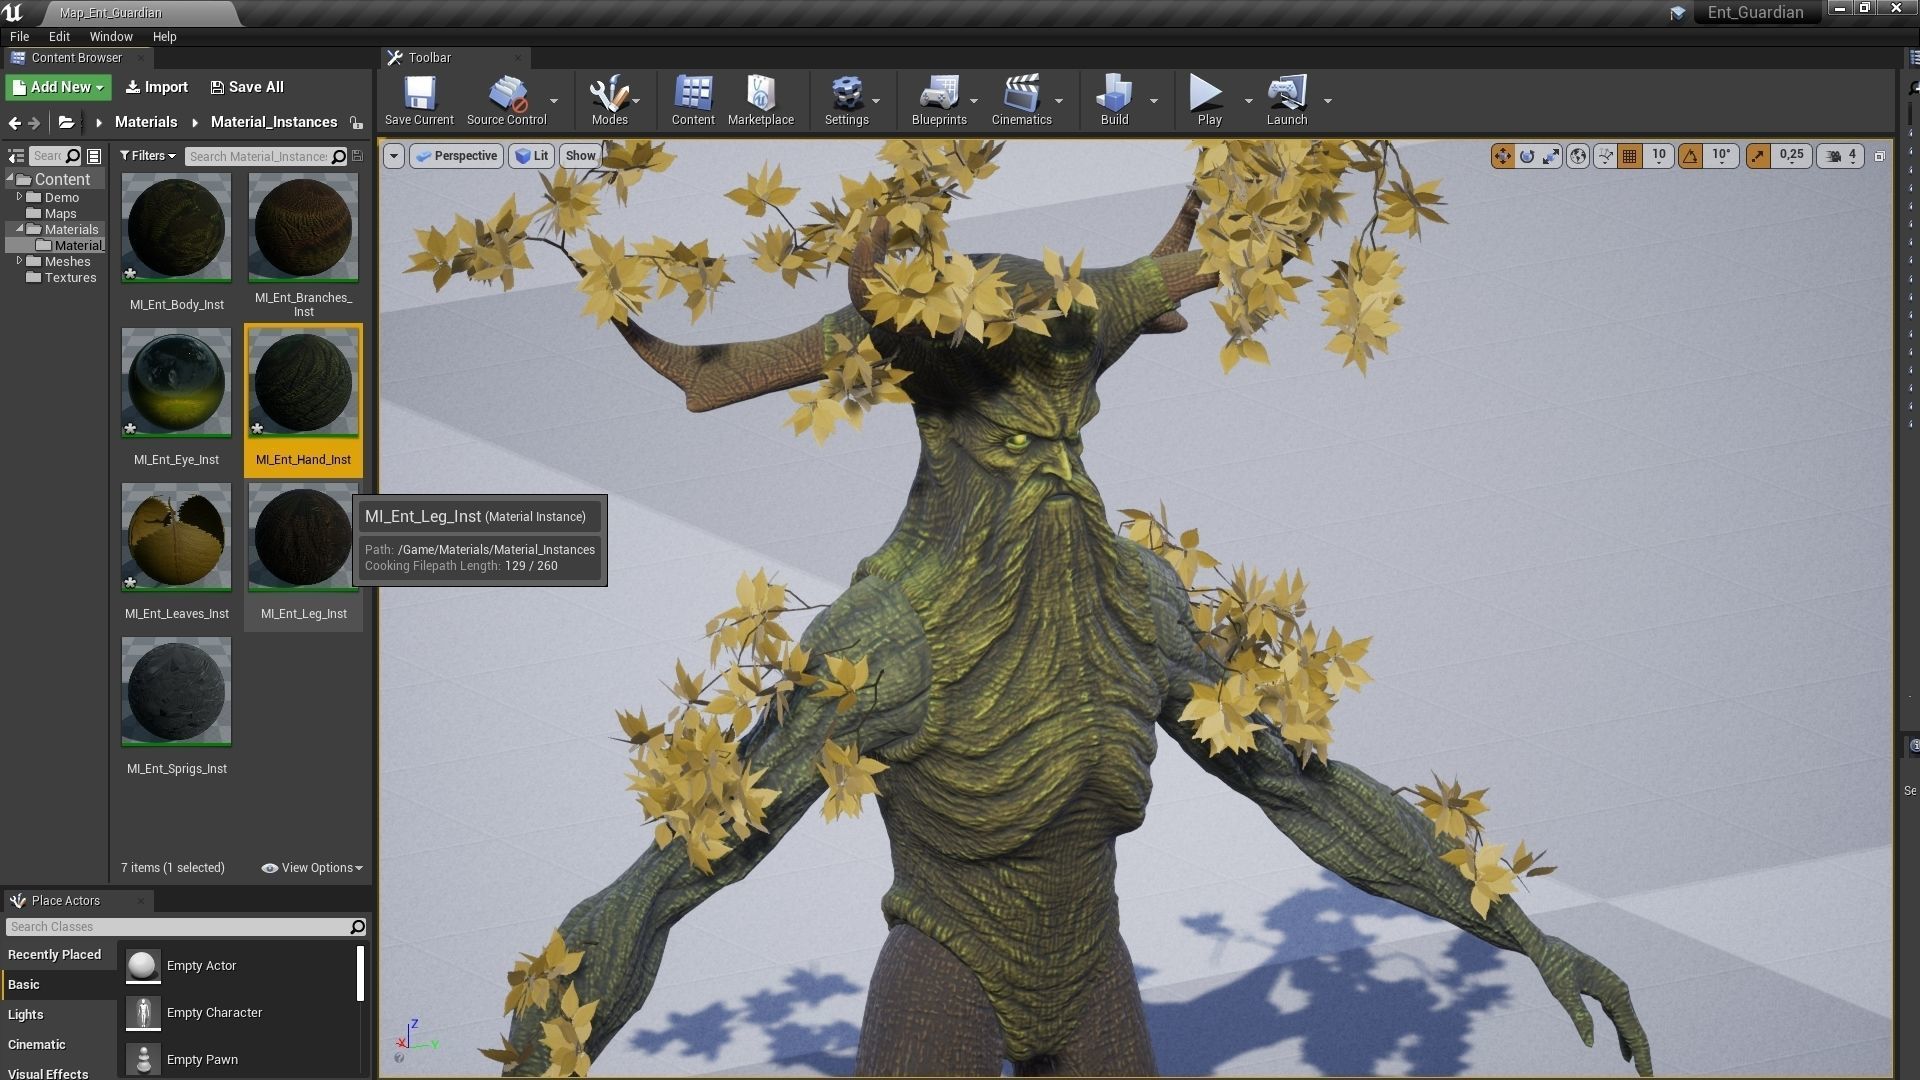
Task: Select the Lights category
Action: point(57,1014)
